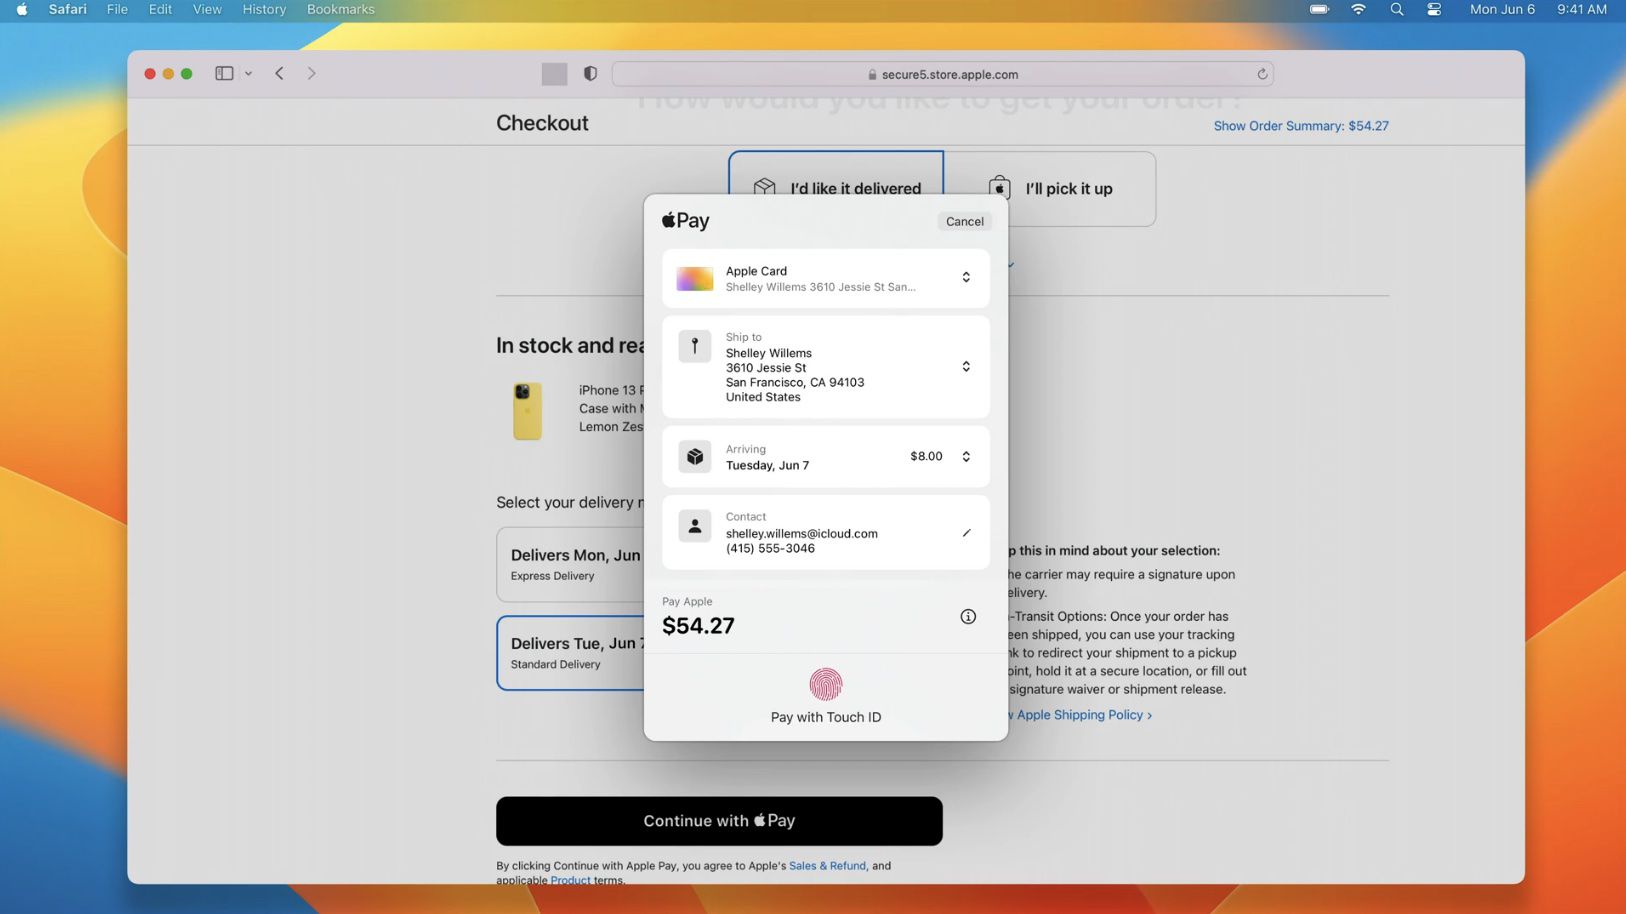Open the History menu
This screenshot has height=914, width=1626.
coord(264,9)
